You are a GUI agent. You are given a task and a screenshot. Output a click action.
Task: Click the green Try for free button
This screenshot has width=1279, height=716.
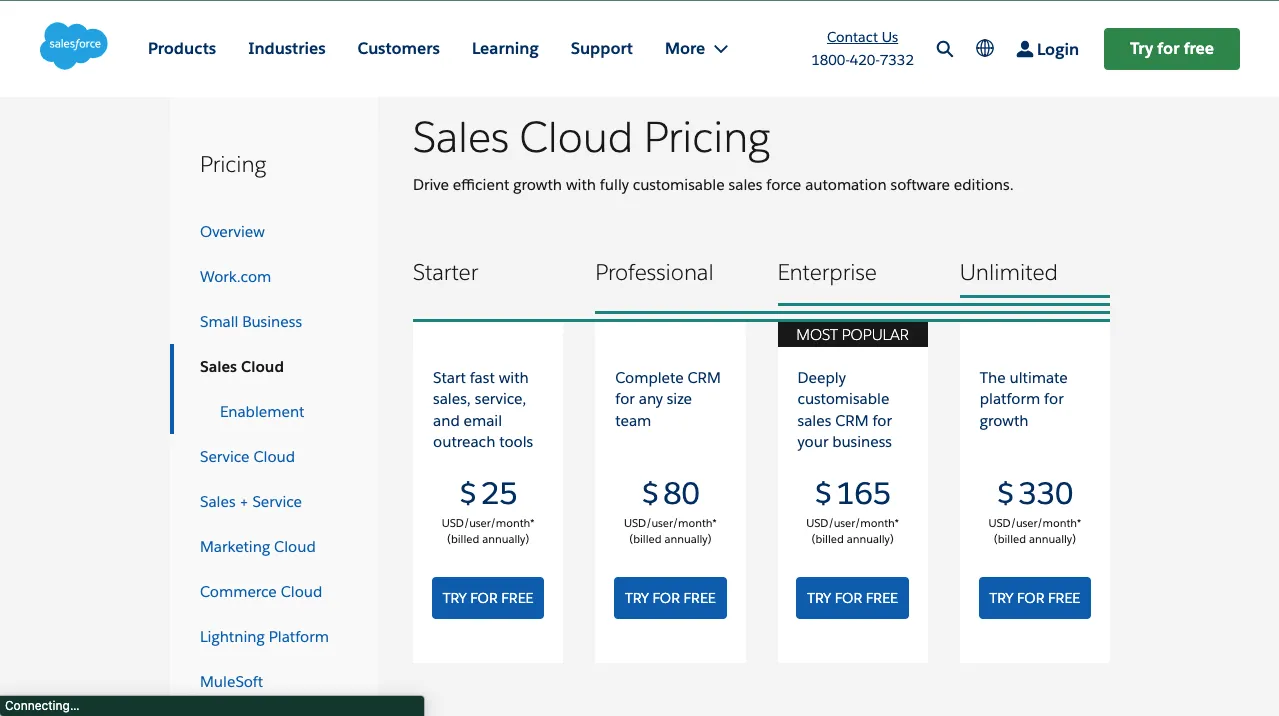[x=1172, y=49]
